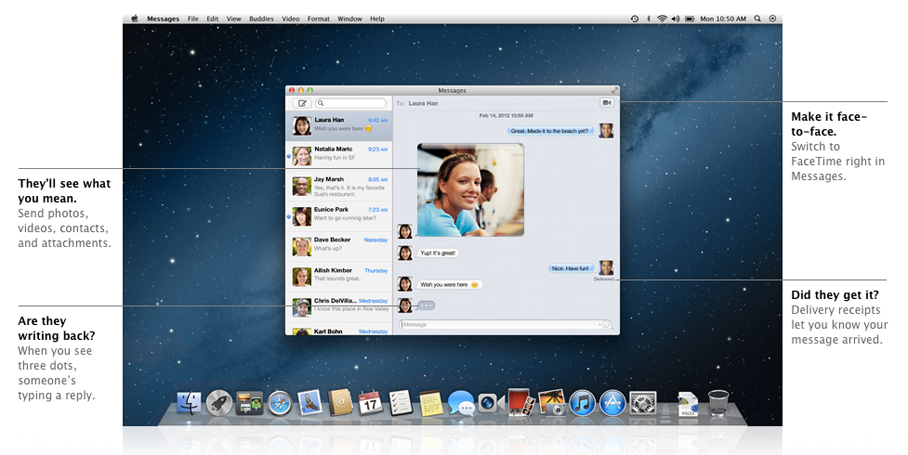The width and height of the screenshot is (908, 455).
Task: Click the search conversations field
Action: click(351, 103)
